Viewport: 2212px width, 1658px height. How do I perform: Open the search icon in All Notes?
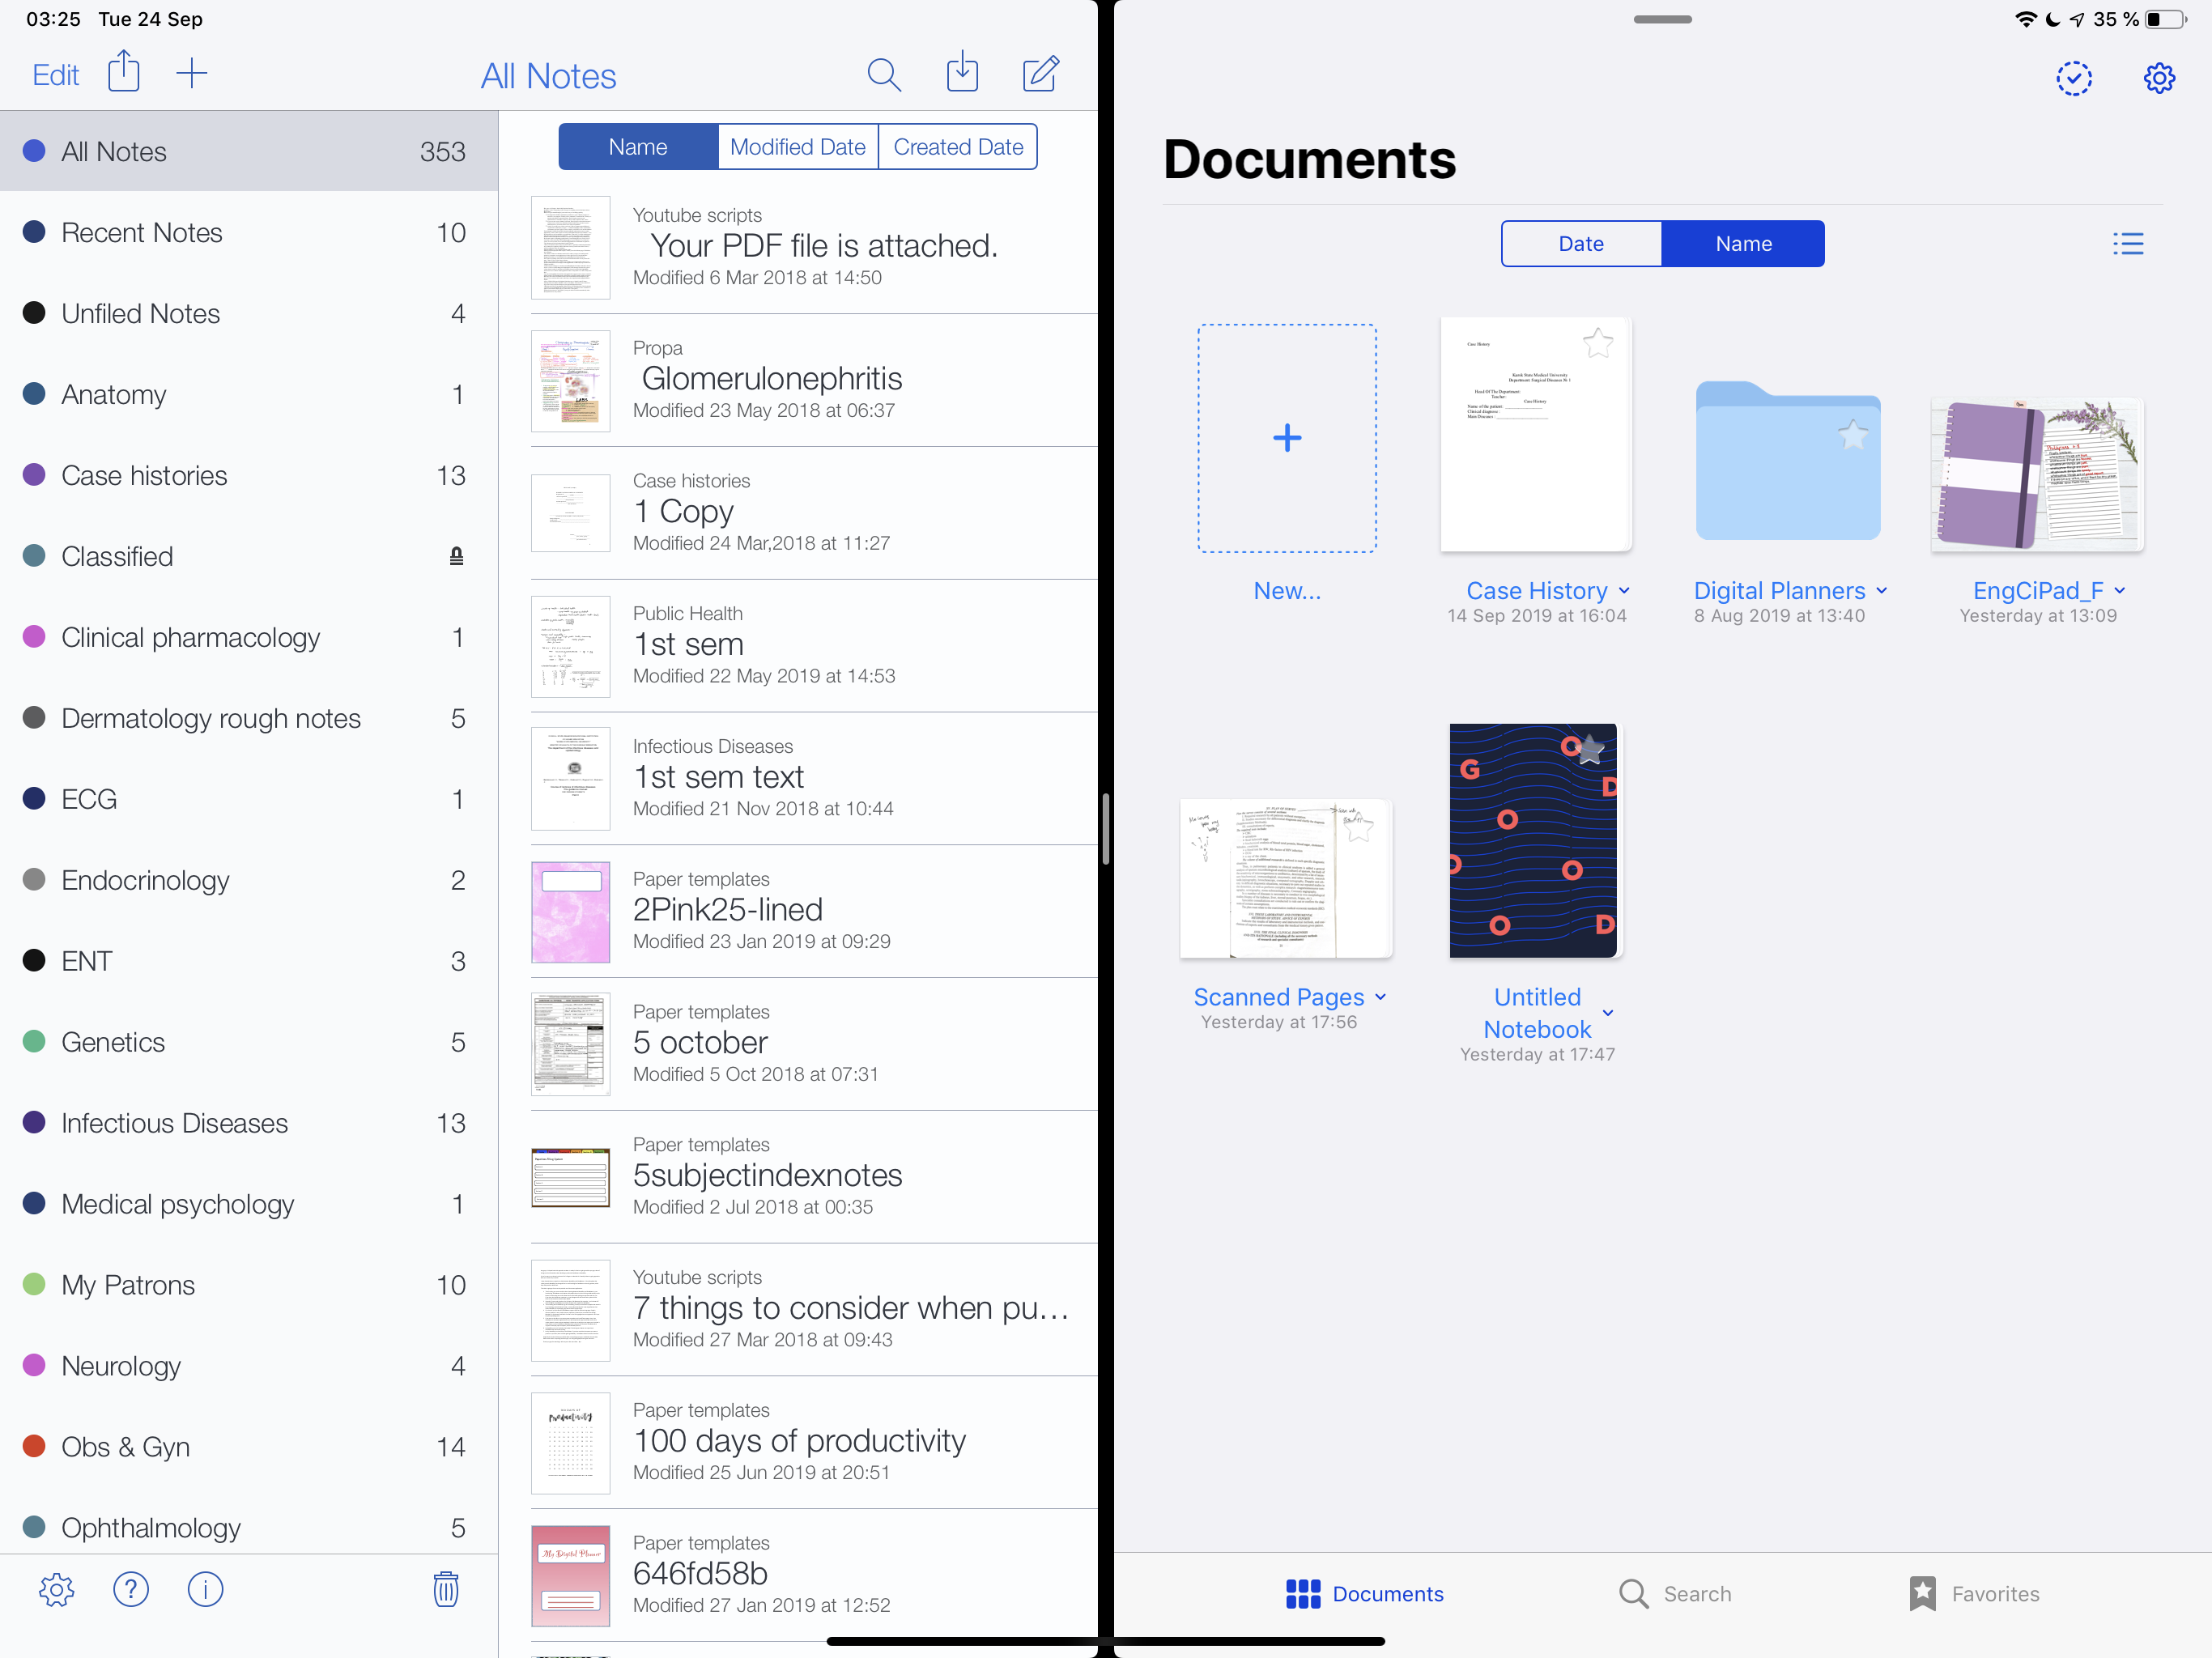pyautogui.click(x=881, y=73)
